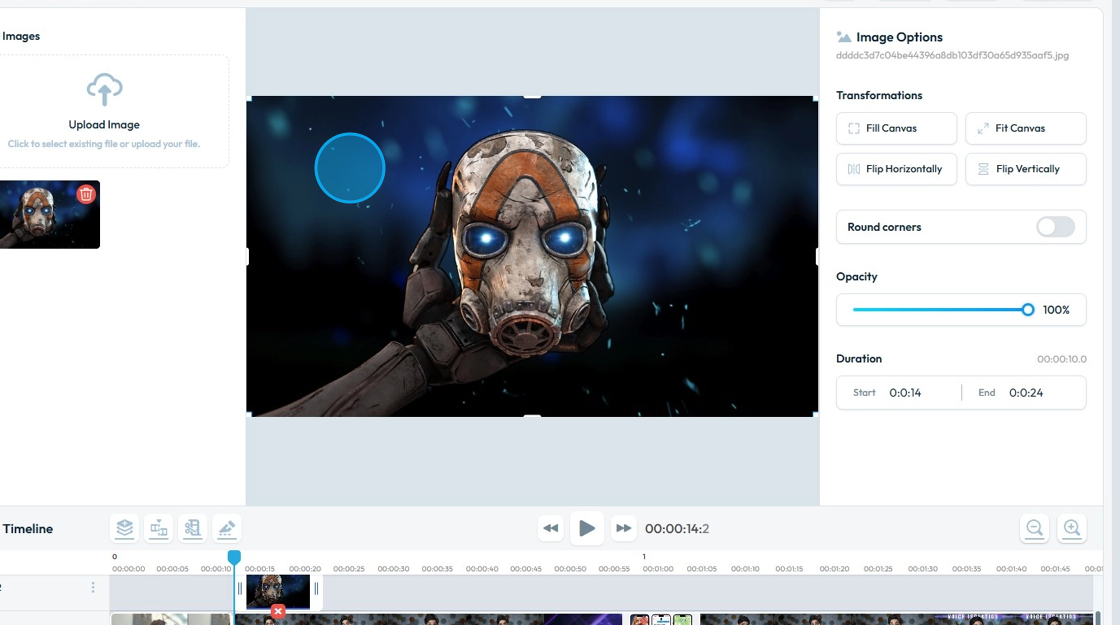The height and width of the screenshot is (625, 1120).
Task: Delete the uploaded robot mask image thumbnail
Action: (86, 194)
